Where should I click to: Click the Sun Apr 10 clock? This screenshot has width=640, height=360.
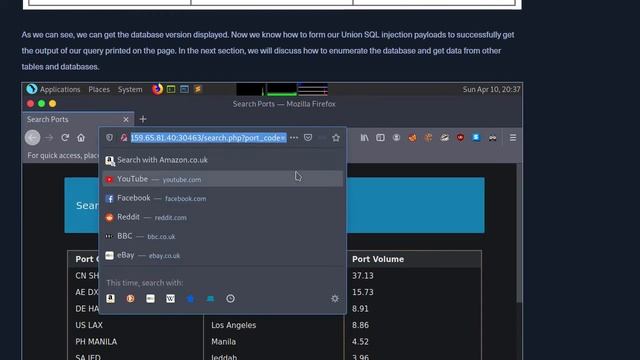coord(491,89)
